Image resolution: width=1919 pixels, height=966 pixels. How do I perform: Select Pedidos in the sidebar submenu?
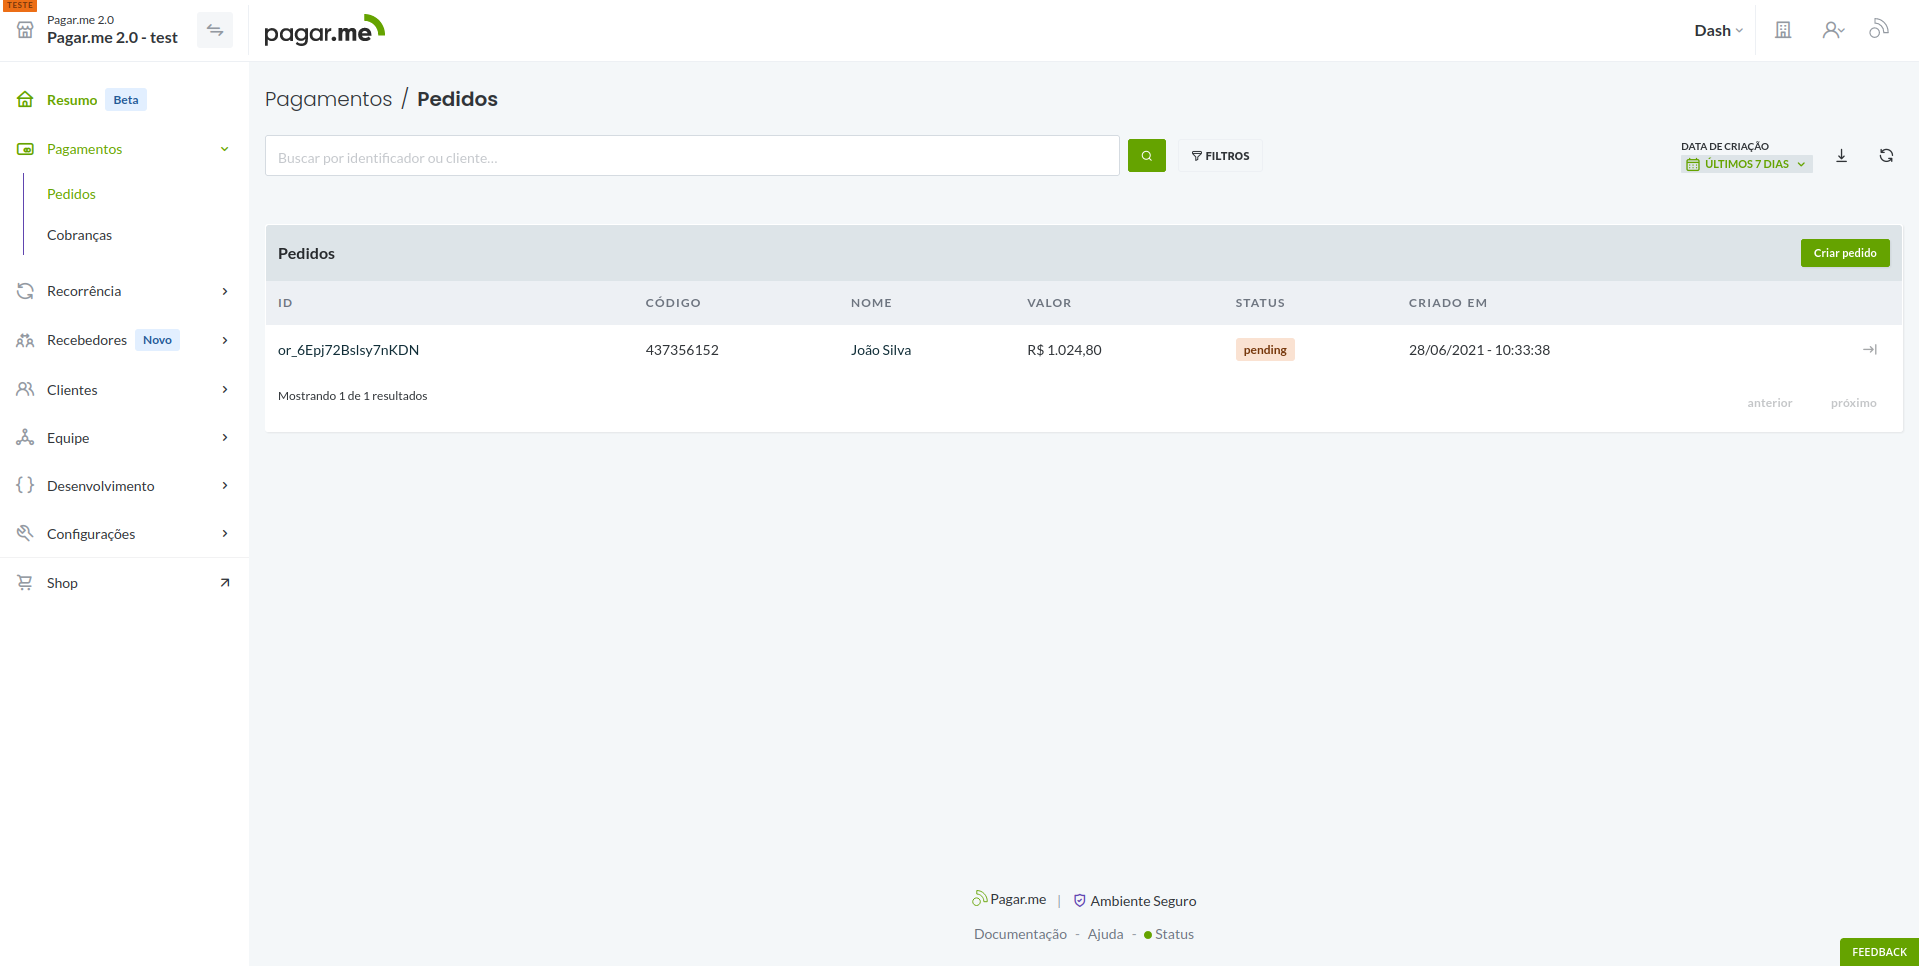pos(71,194)
